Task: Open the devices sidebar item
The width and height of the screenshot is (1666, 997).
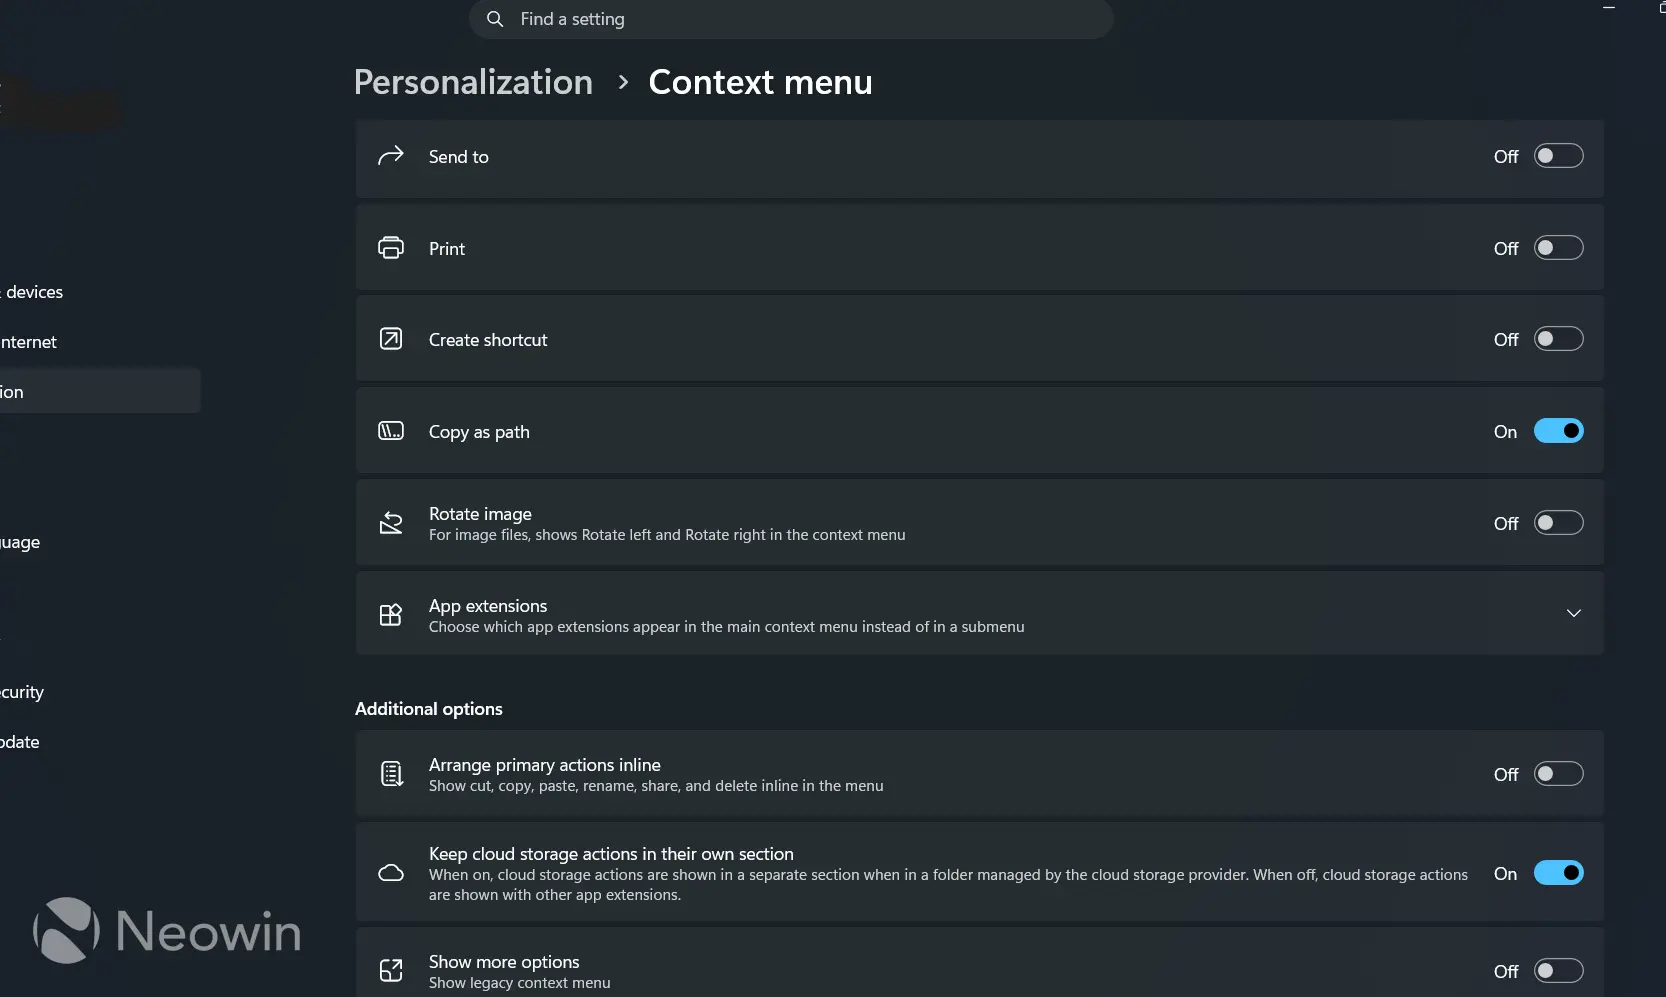Action: (32, 292)
